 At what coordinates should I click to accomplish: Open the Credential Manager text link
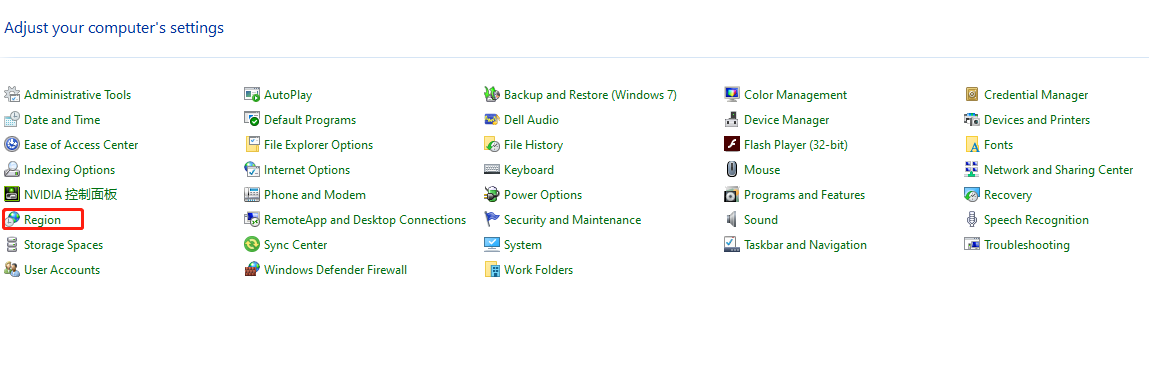click(x=1036, y=94)
